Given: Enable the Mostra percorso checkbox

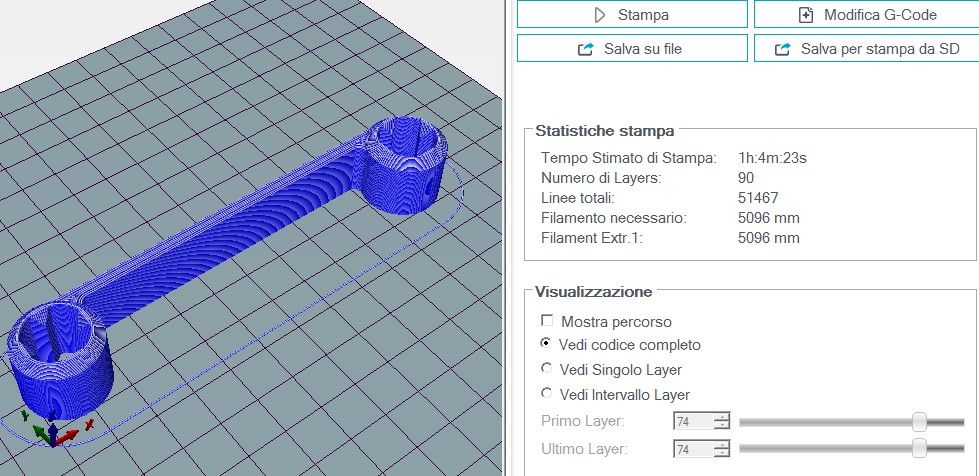Looking at the screenshot, I should 547,322.
